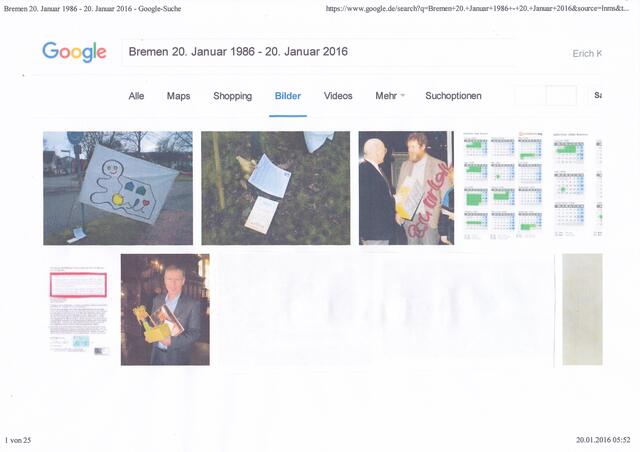Viewport: 640px width, 452px height.
Task: Click the partly visible Sa button
Action: [x=596, y=96]
